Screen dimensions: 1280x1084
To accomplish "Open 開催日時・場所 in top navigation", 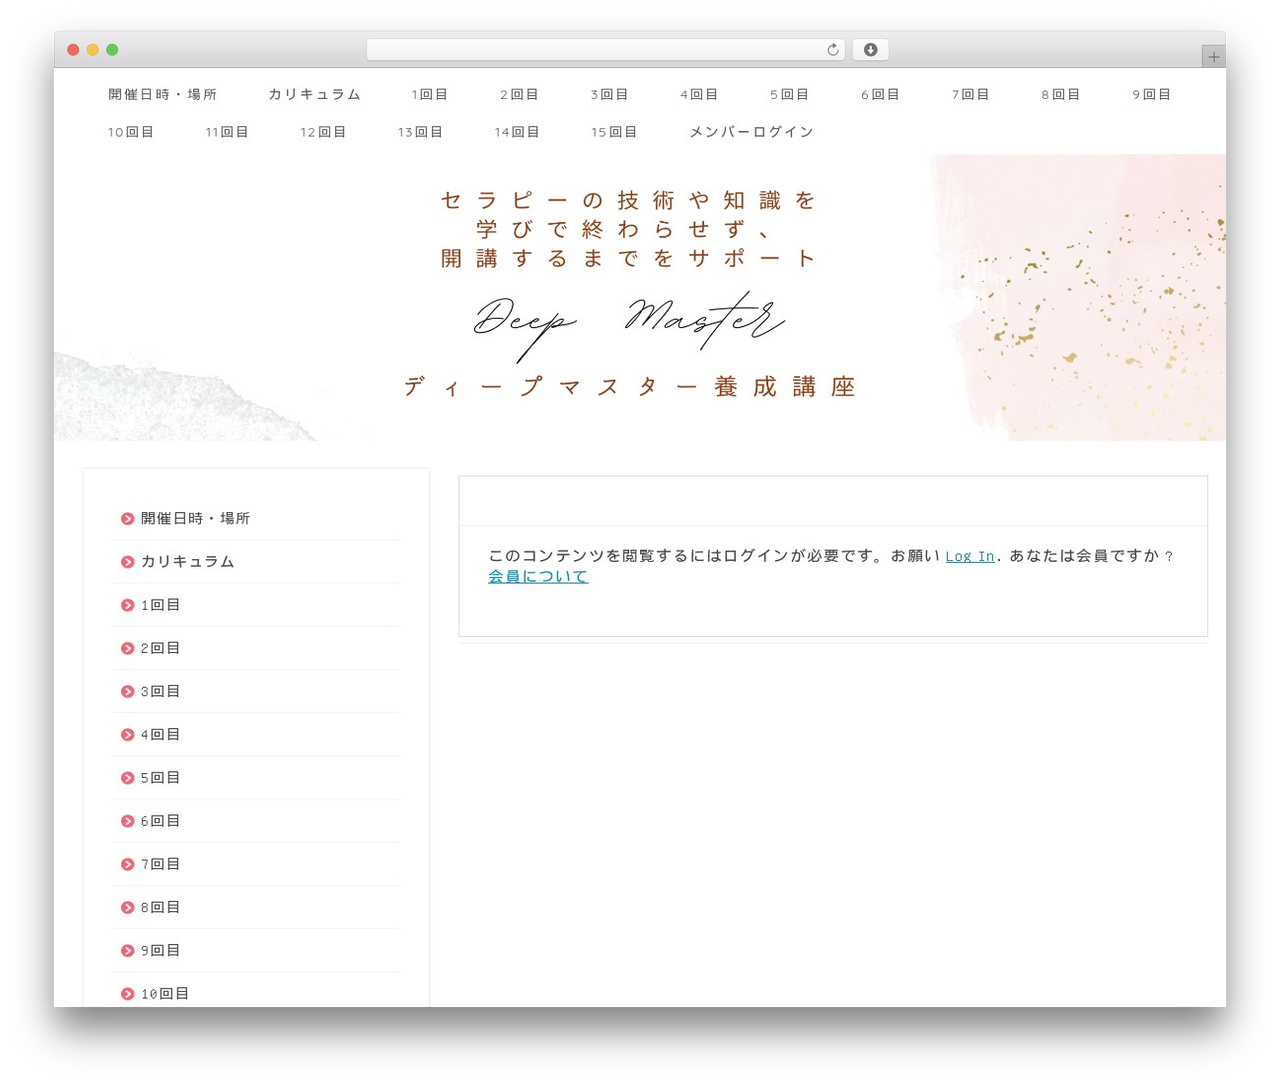I will (x=162, y=94).
